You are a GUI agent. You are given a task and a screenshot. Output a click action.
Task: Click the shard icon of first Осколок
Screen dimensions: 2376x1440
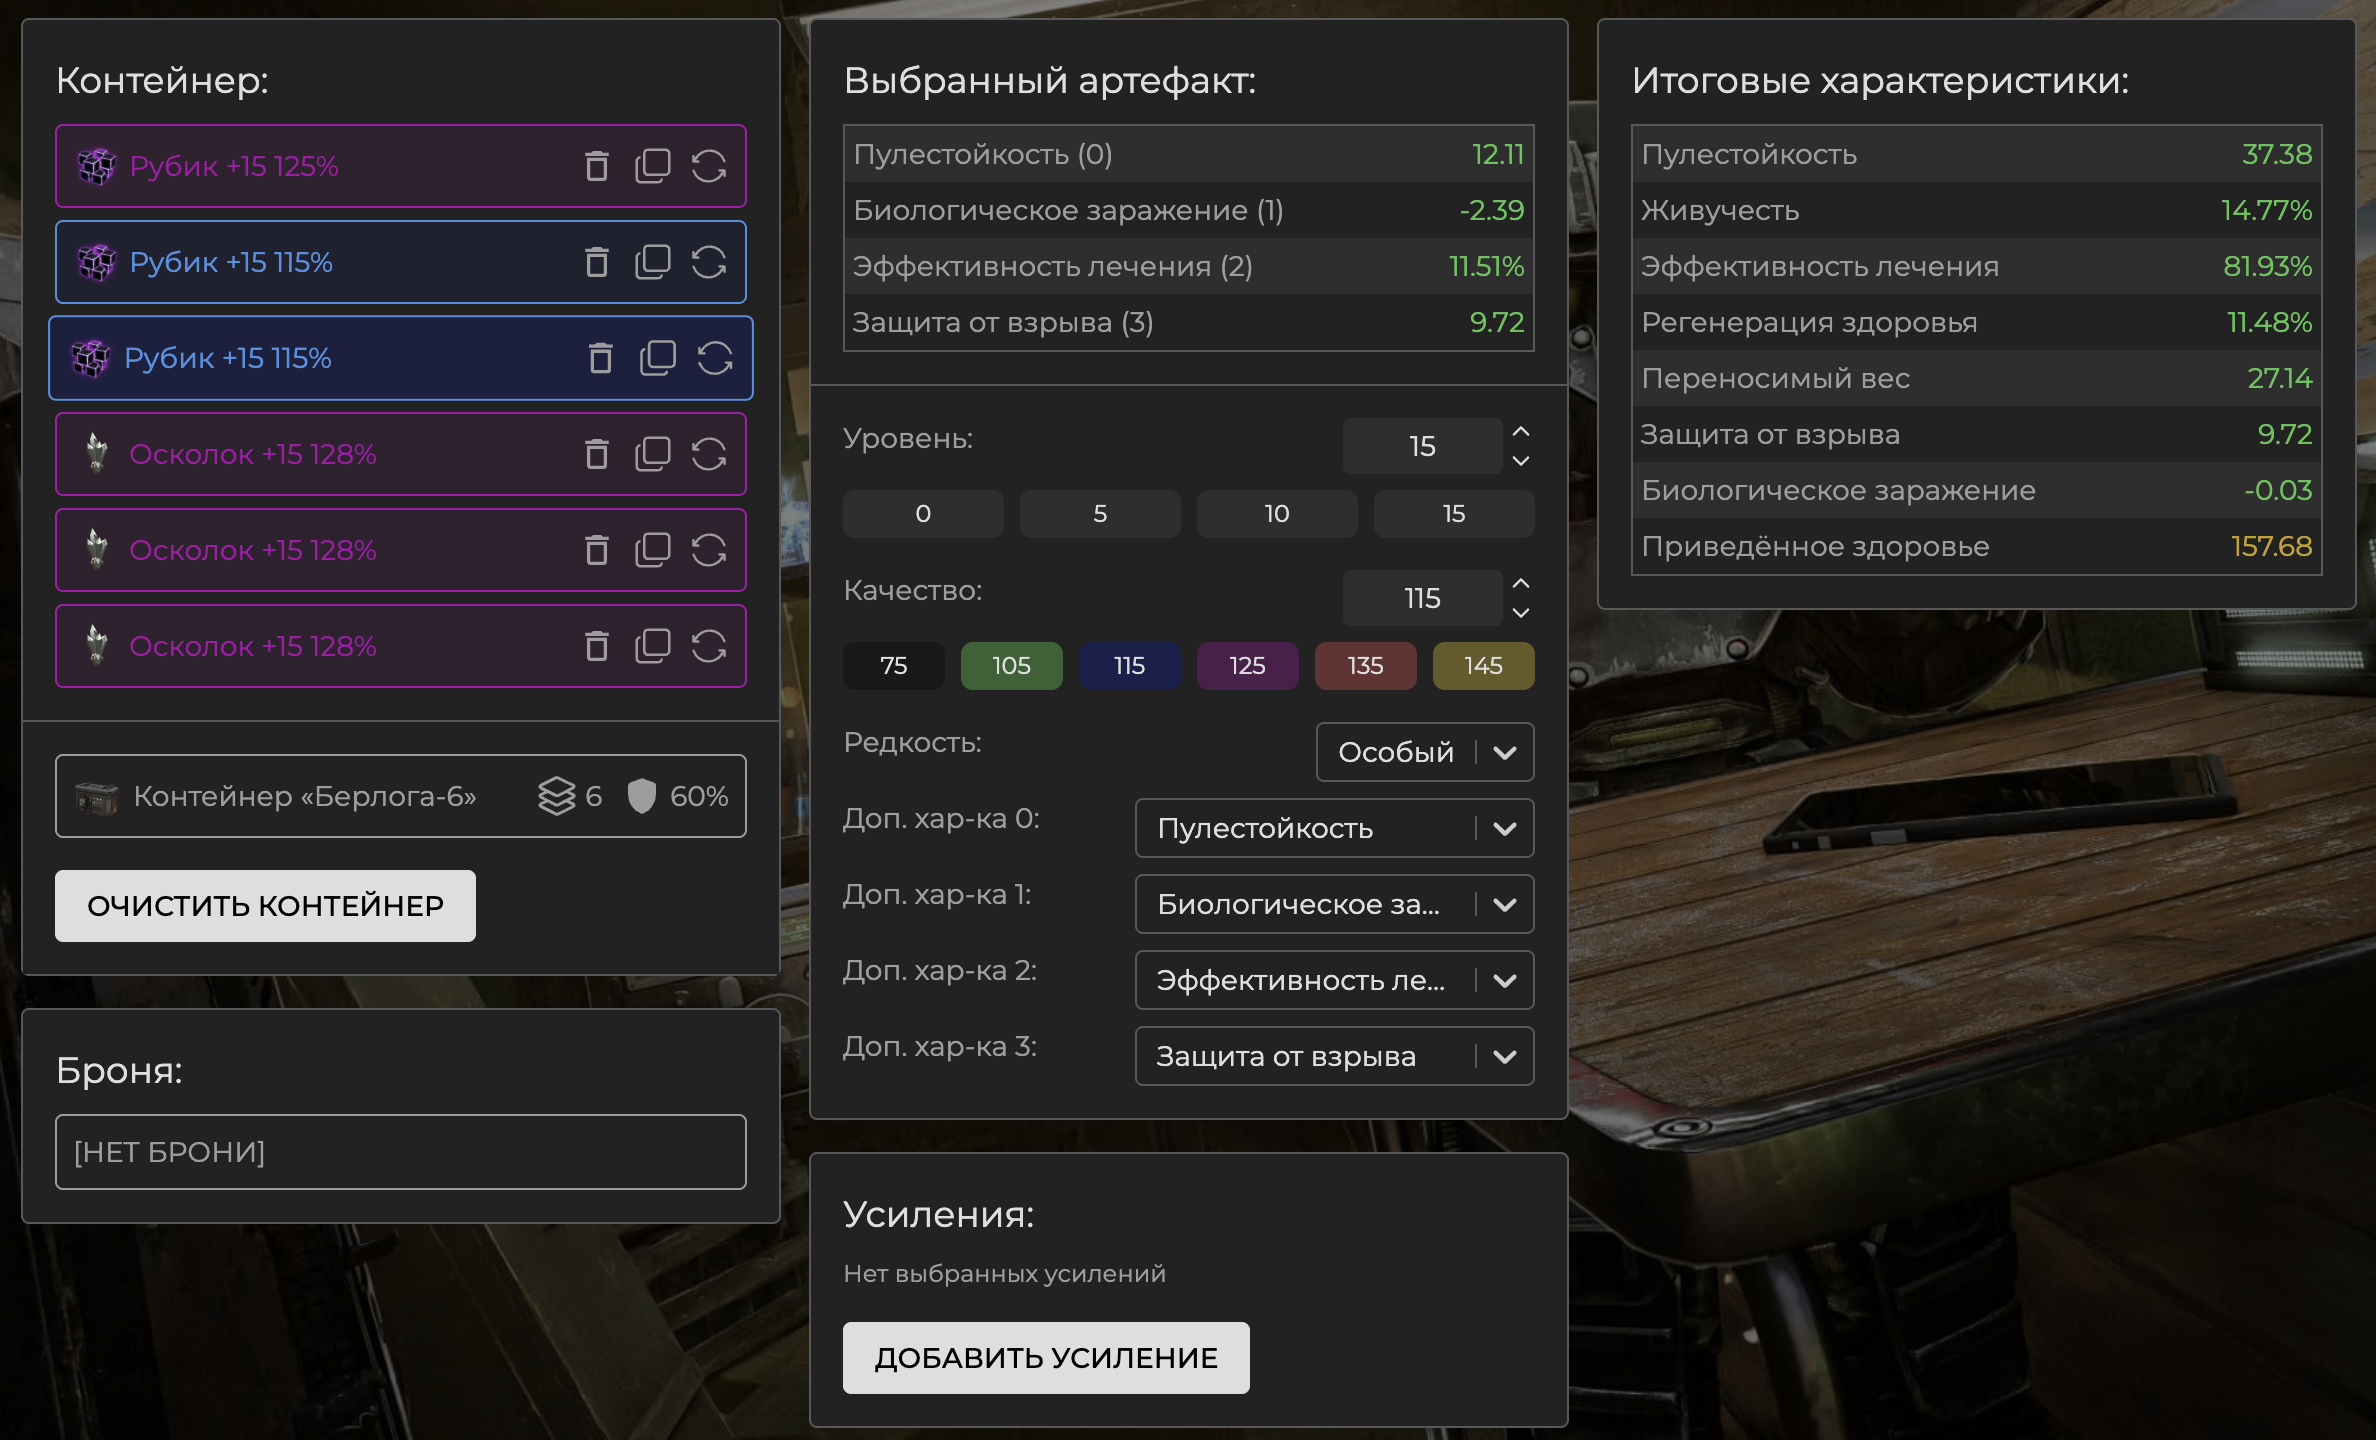(x=97, y=453)
